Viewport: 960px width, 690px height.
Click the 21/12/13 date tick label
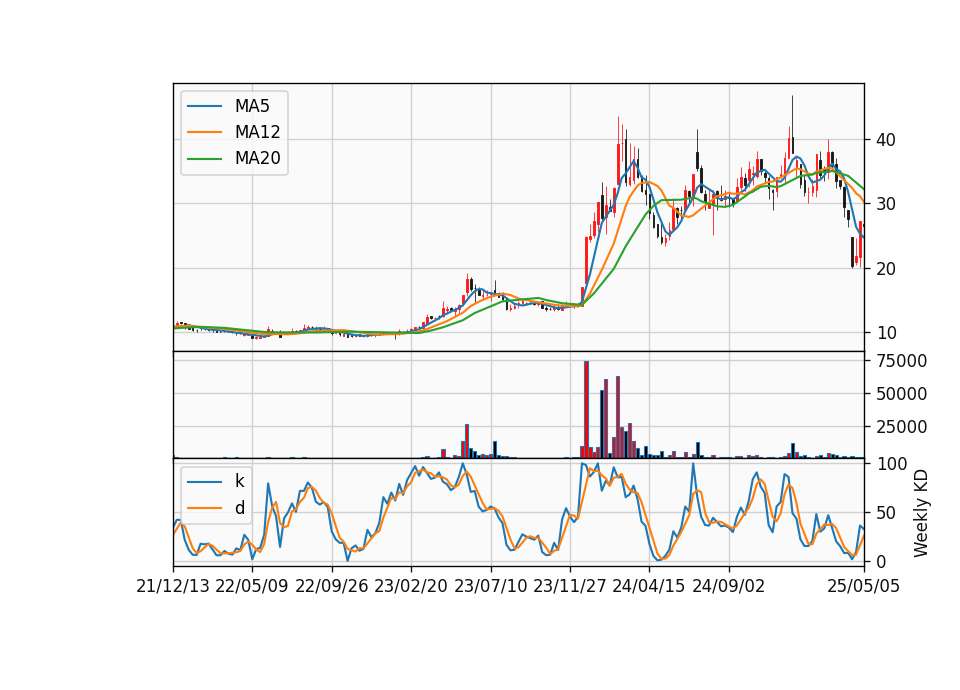click(173, 586)
